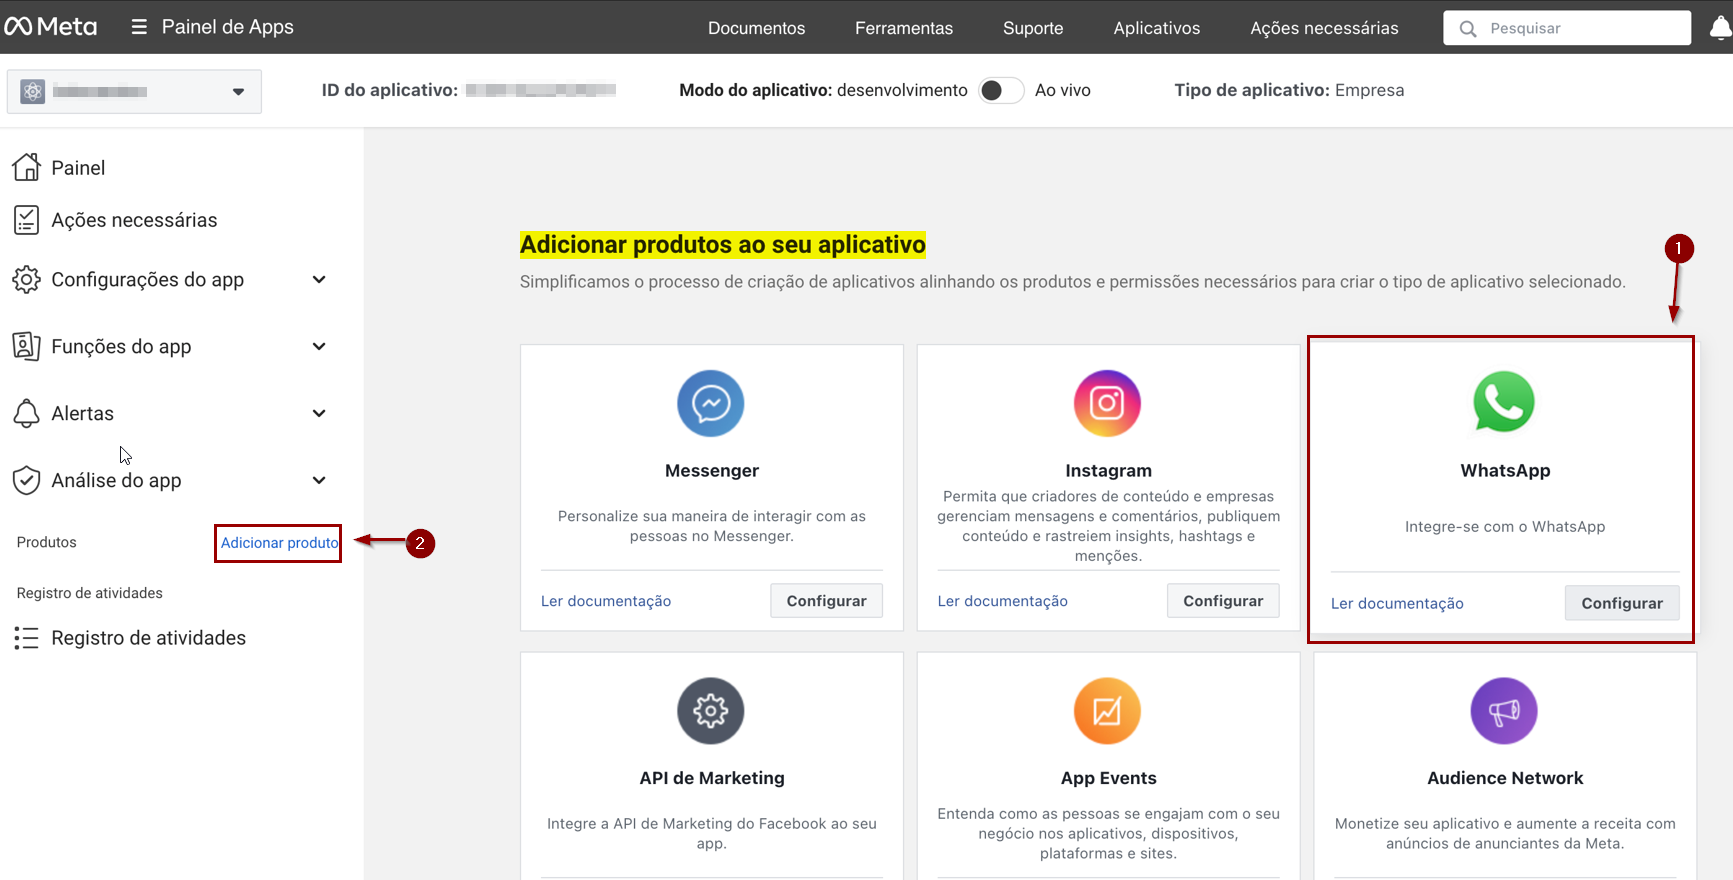Click the API de Marketing gear icon
The image size is (1733, 880).
[x=710, y=711]
